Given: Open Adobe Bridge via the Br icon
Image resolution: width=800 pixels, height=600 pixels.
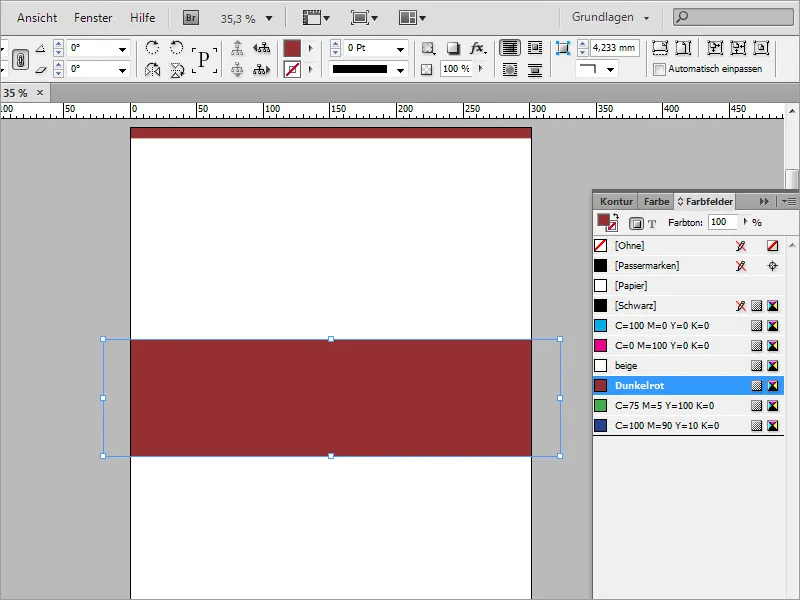Looking at the screenshot, I should click(x=191, y=18).
